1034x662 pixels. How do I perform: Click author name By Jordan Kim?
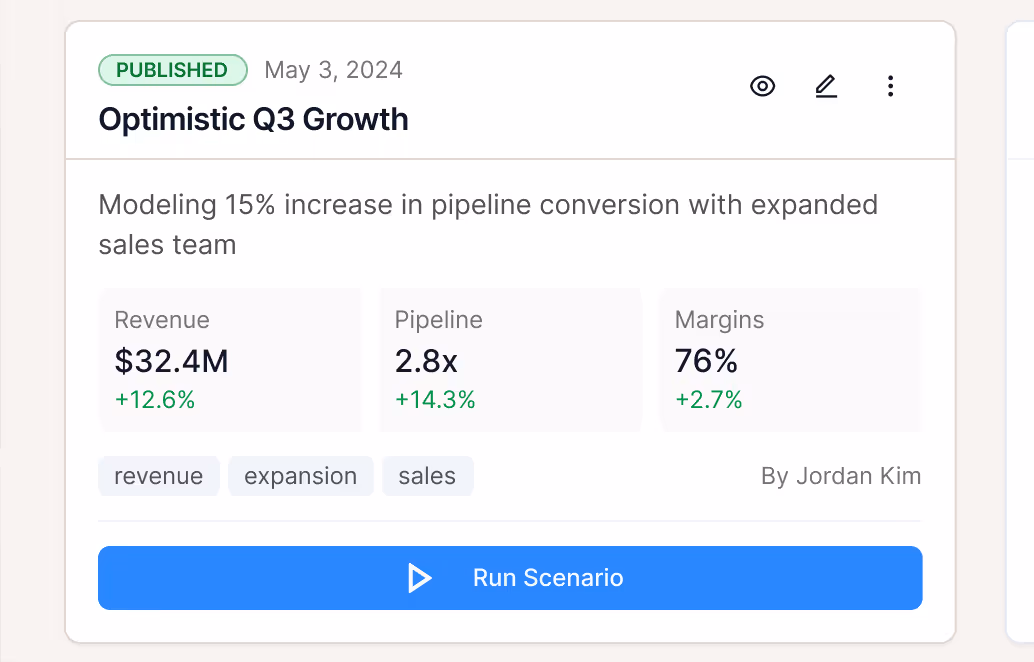841,476
